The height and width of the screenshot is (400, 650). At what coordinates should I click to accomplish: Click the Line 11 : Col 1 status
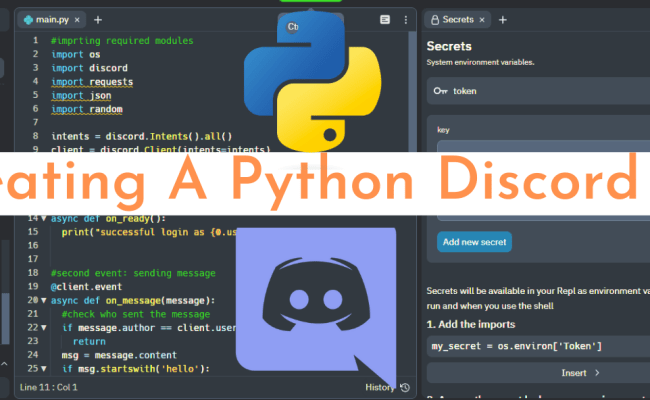pyautogui.click(x=49, y=387)
